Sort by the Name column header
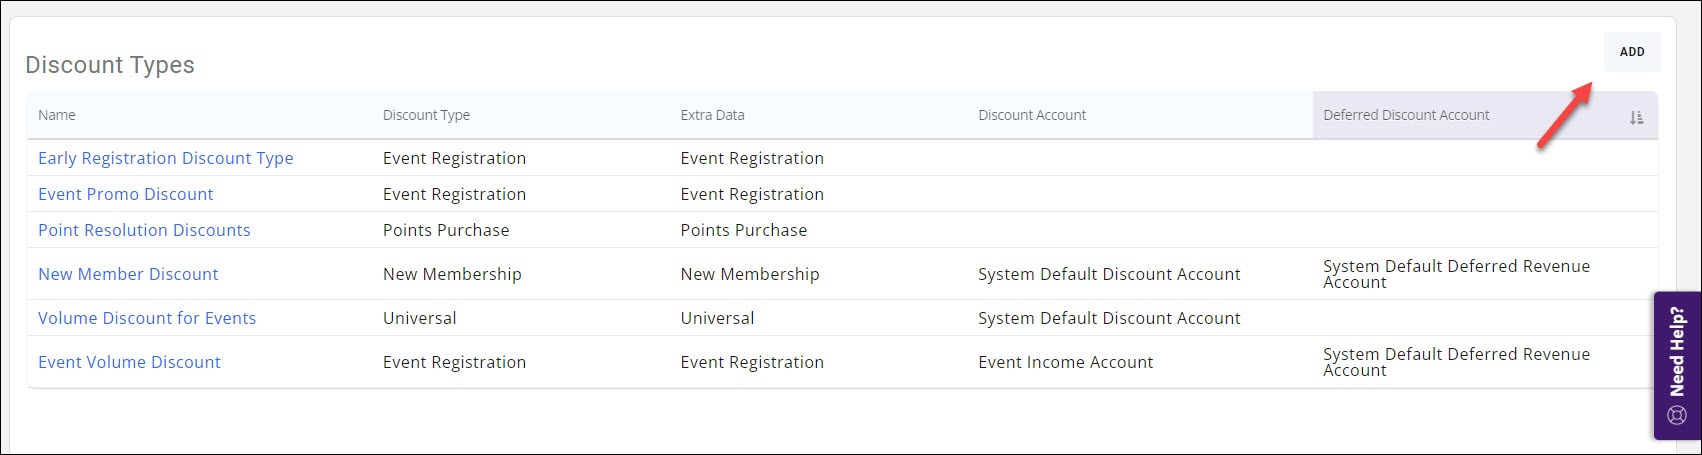 (57, 115)
